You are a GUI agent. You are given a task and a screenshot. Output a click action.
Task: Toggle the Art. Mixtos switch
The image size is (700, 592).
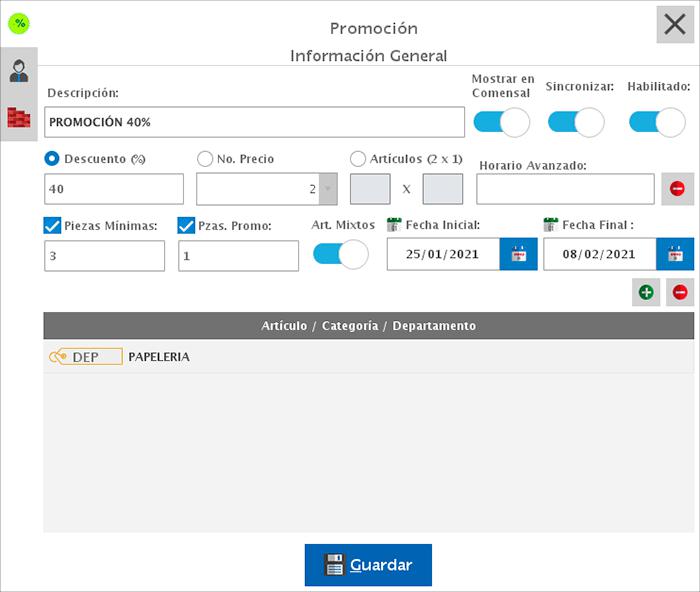(x=341, y=254)
